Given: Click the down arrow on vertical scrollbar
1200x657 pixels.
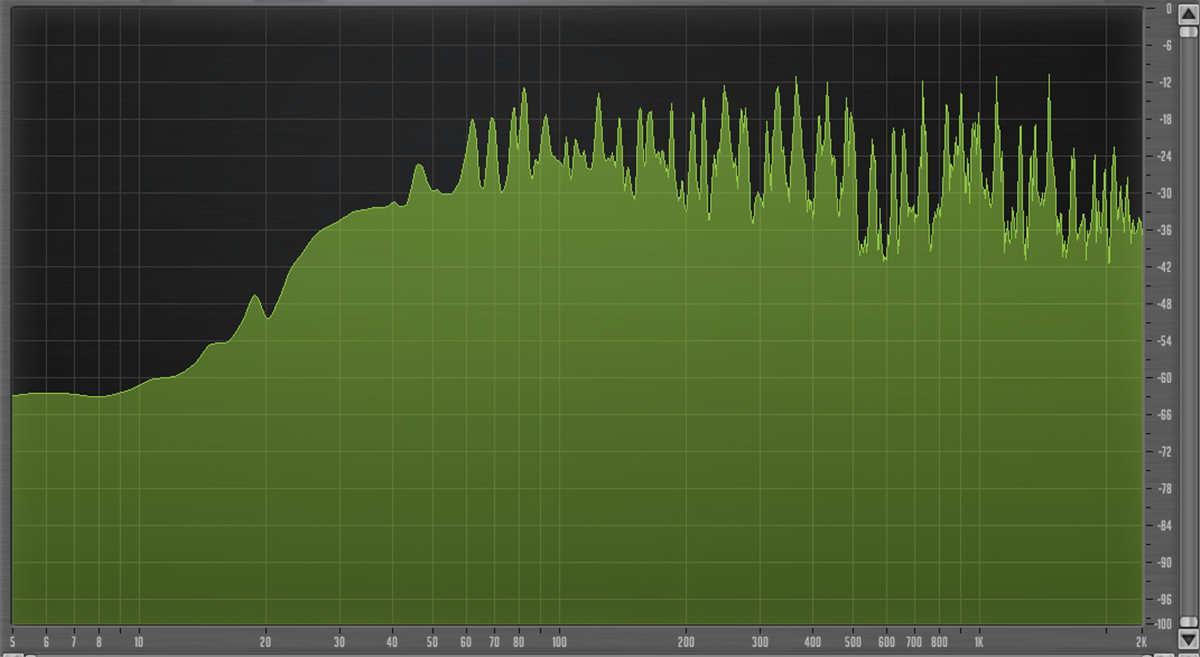Looking at the screenshot, I should click(x=1187, y=637).
